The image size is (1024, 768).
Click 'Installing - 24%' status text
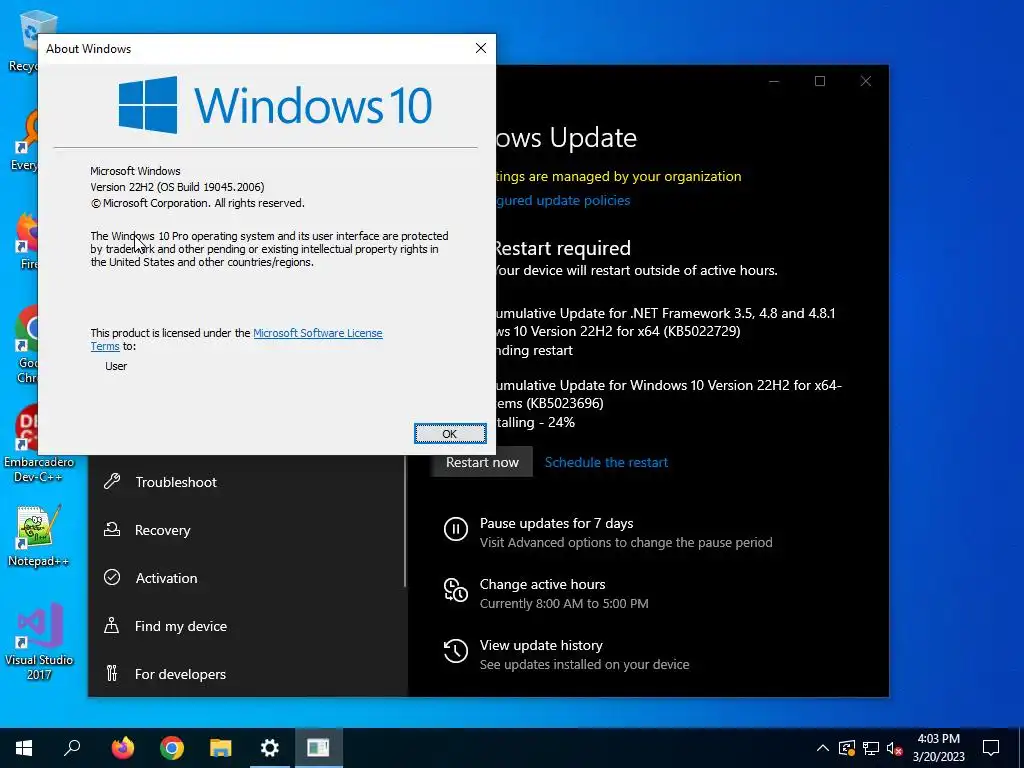point(535,423)
